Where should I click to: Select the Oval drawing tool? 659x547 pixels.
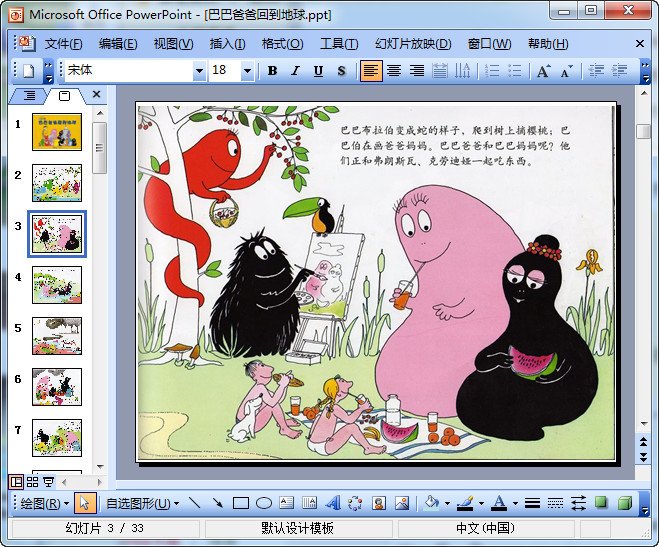264,502
